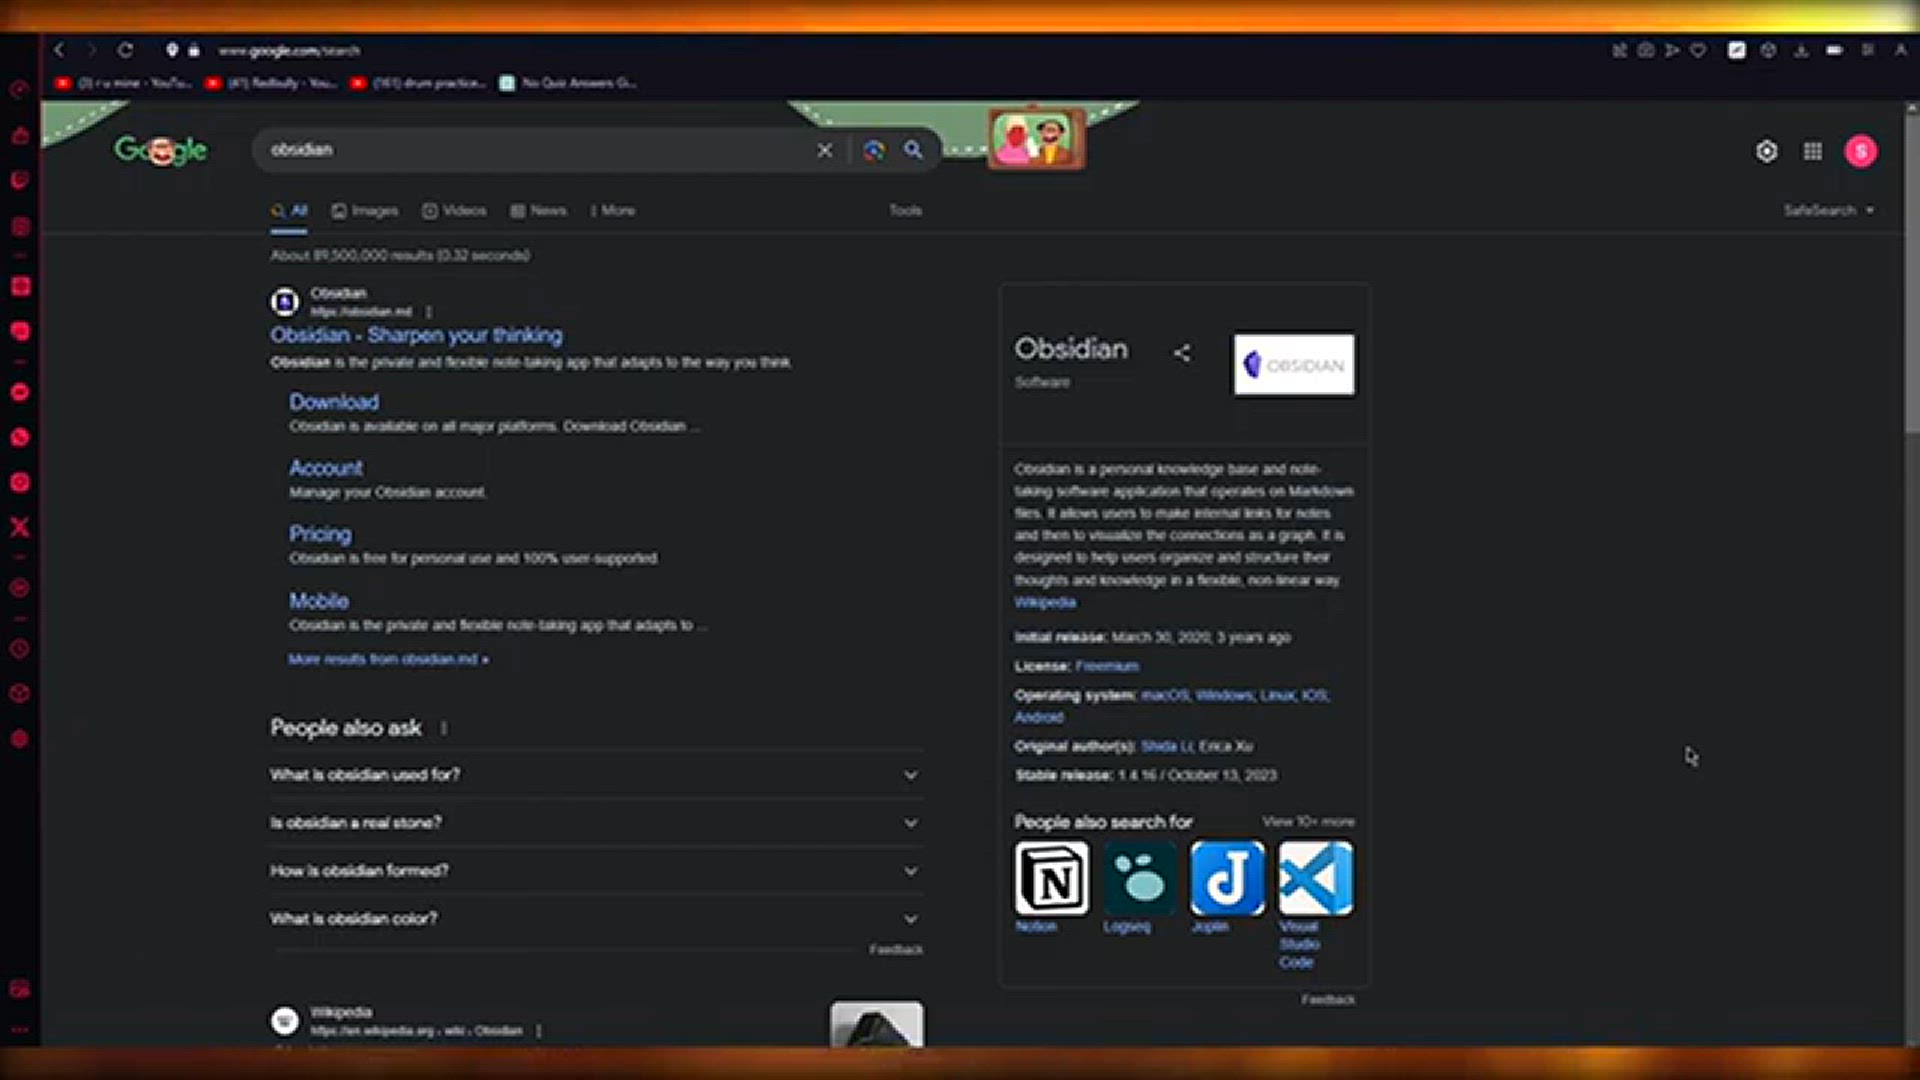
Task: Open the site lock security icon
Action: pyautogui.click(x=194, y=50)
